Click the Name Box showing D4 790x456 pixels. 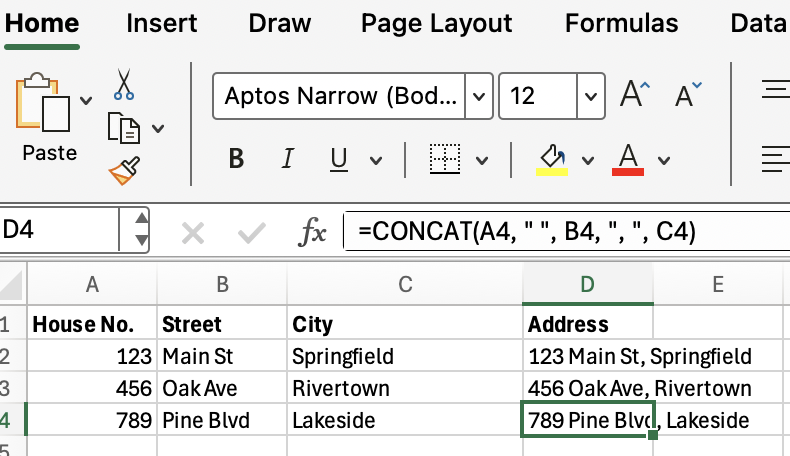[59, 230]
